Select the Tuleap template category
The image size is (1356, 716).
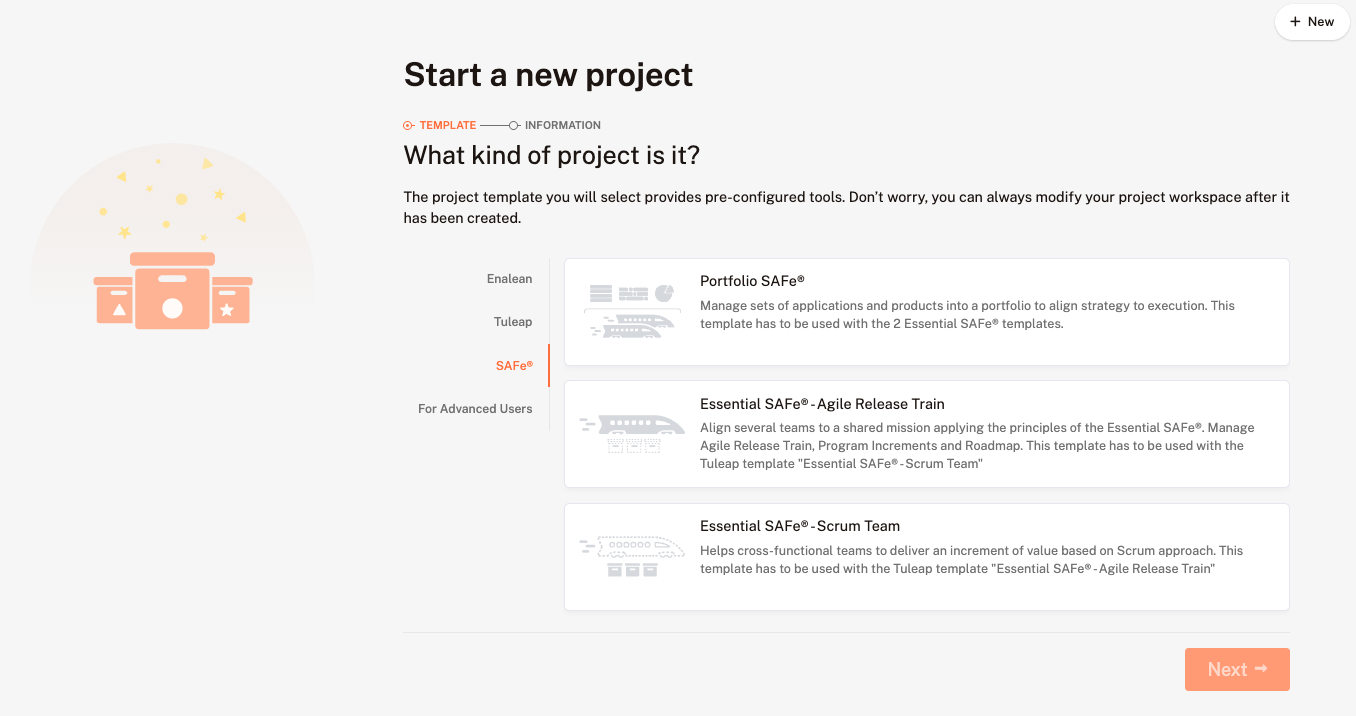click(x=513, y=322)
